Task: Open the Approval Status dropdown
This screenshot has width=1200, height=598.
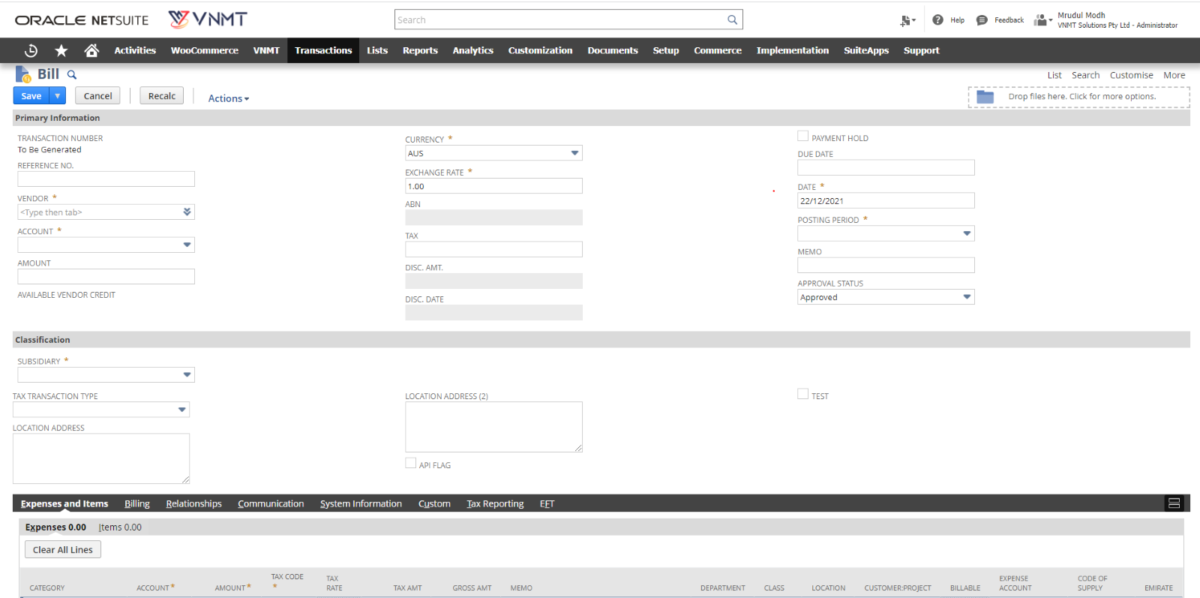Action: (966, 296)
